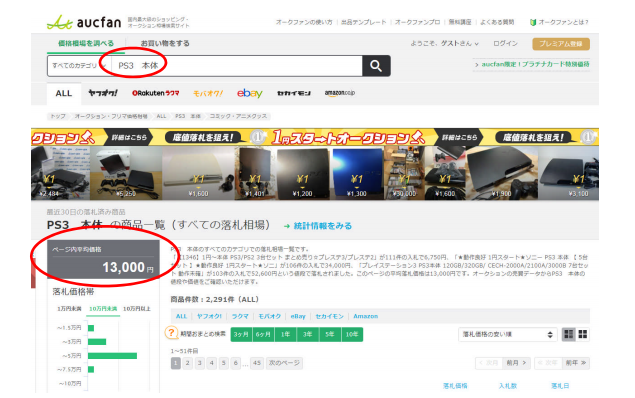Open the 無料講座 link
Screen dimensions: 635x398
[460, 22]
